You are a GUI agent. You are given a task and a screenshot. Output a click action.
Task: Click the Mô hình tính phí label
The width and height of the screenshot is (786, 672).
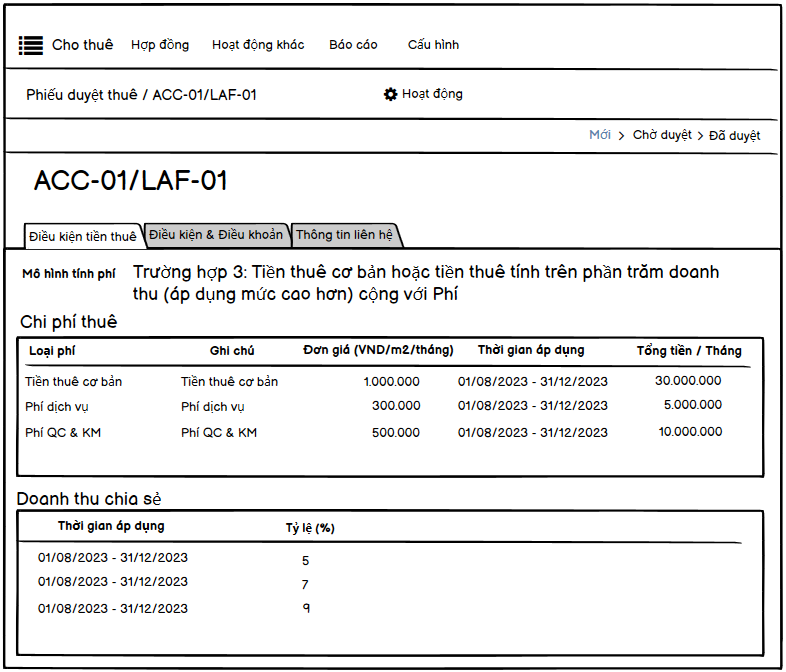coord(69,274)
